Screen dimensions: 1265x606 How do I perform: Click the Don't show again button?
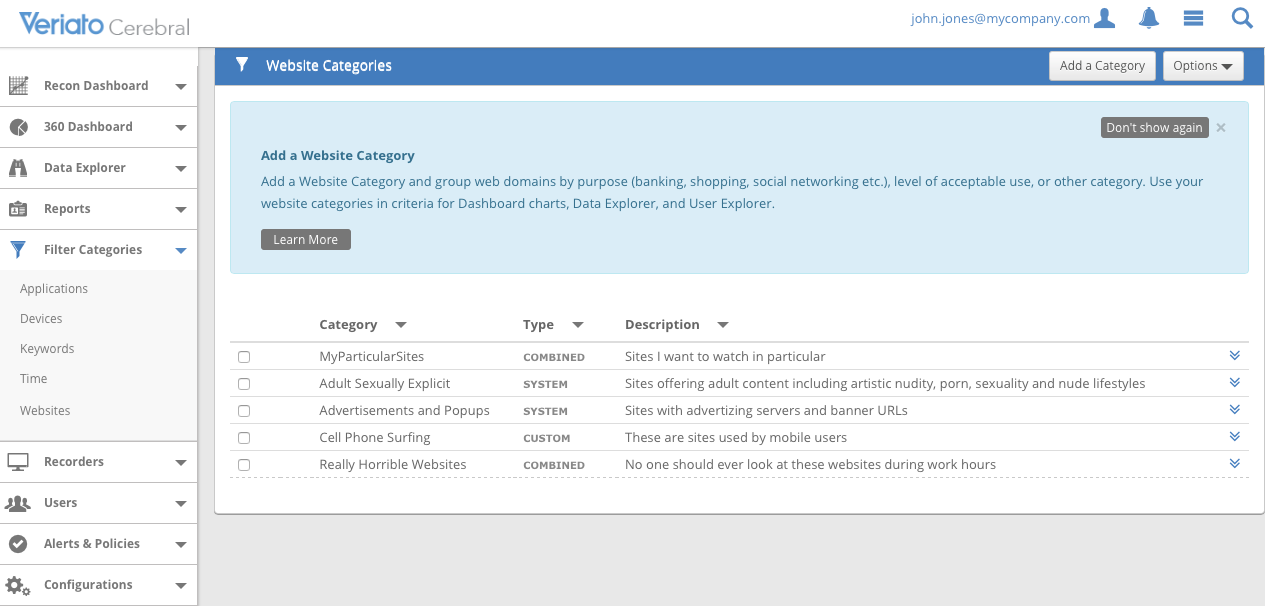click(x=1154, y=128)
